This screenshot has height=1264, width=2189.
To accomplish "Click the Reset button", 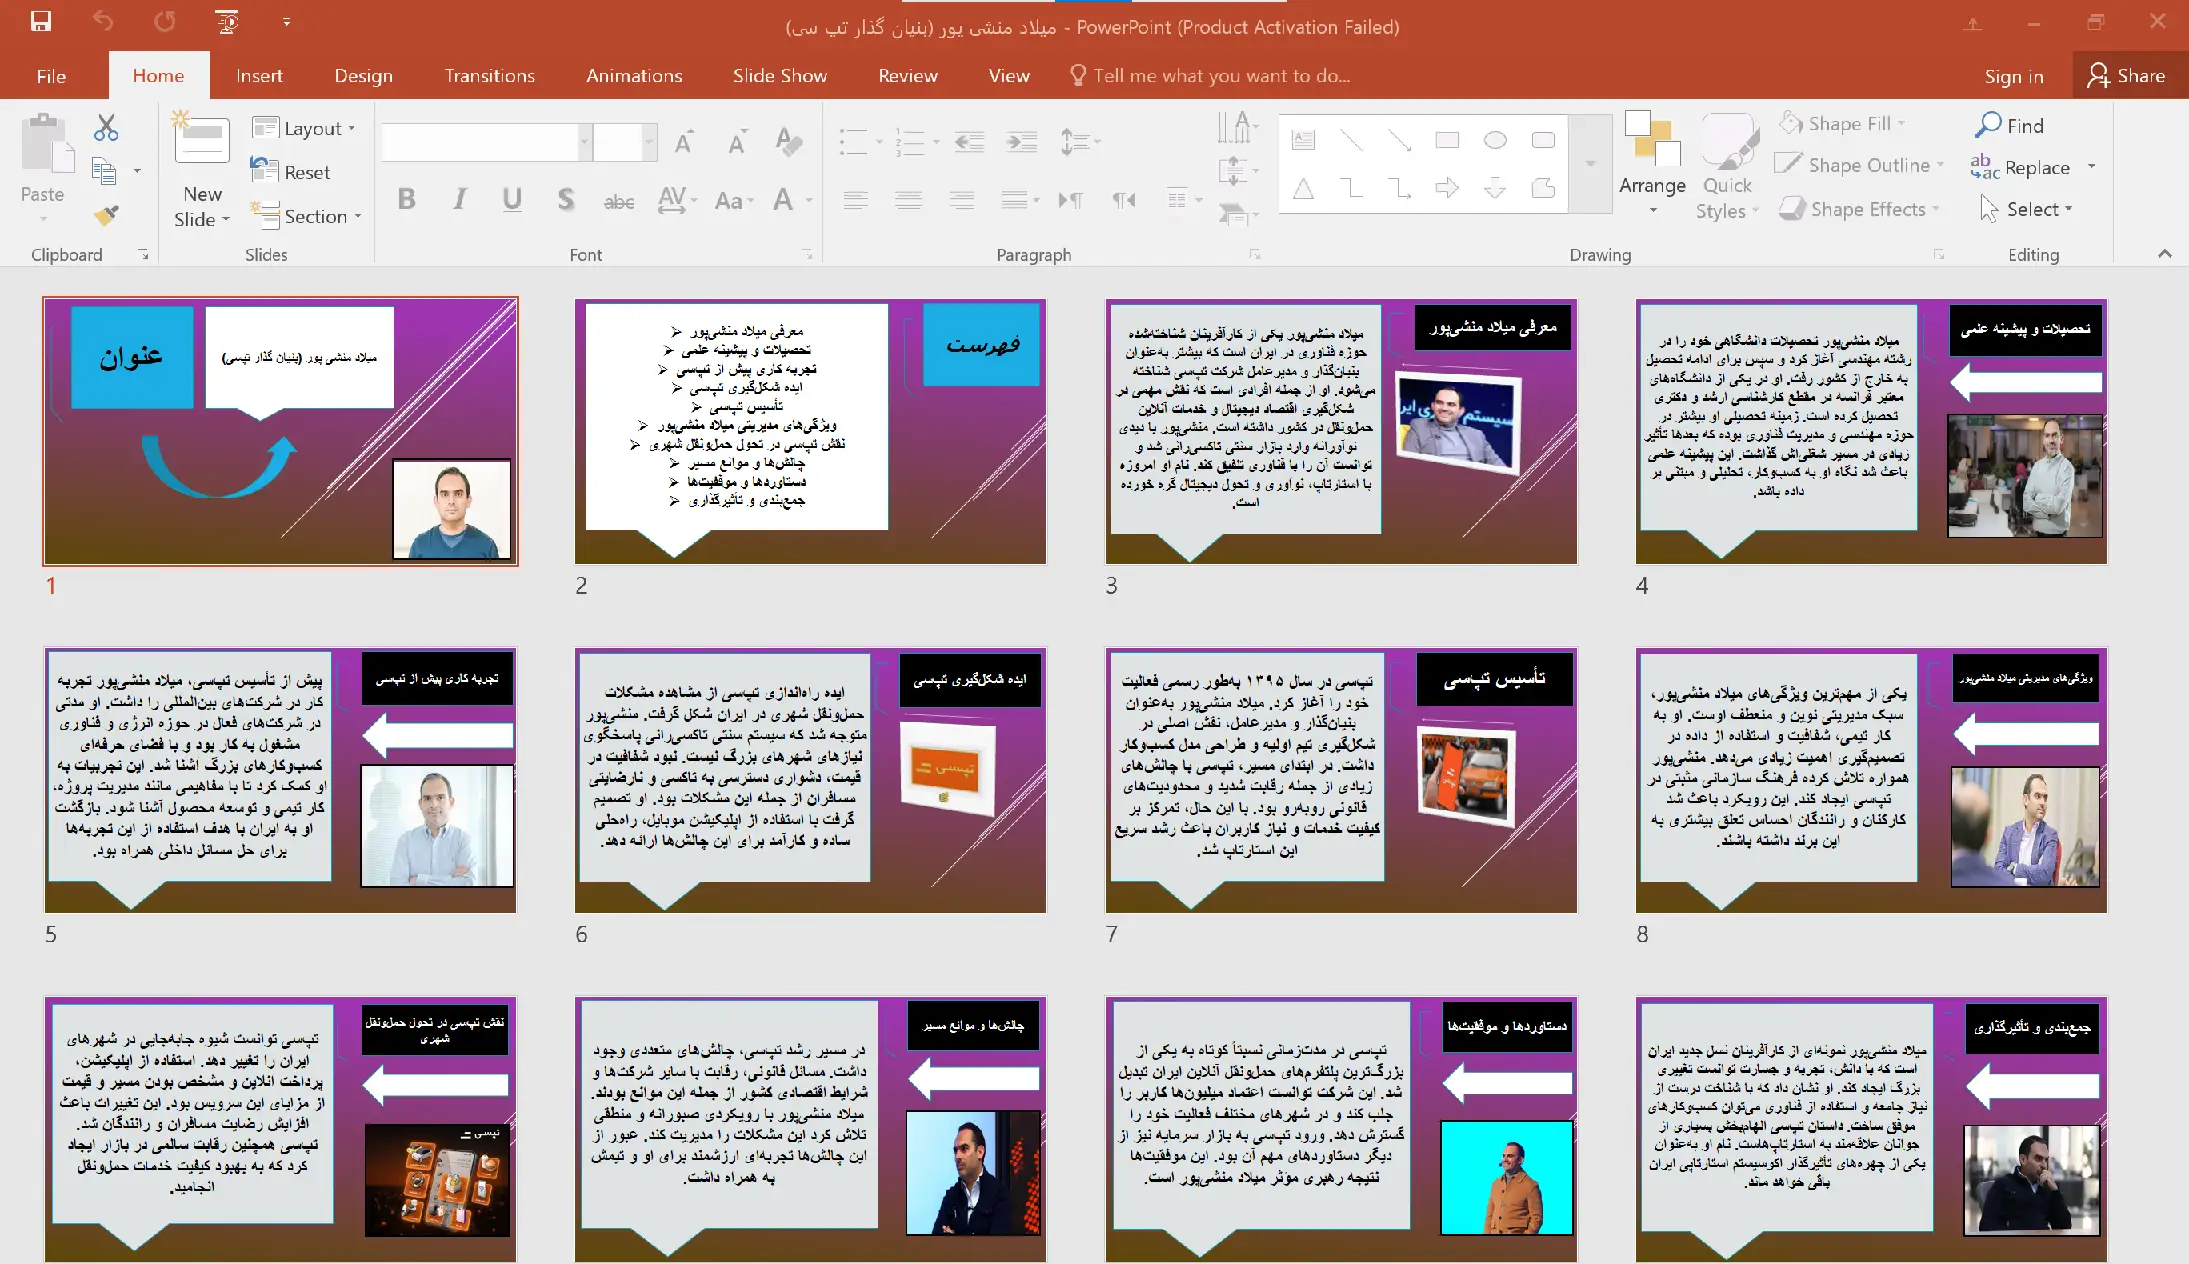I will click(x=291, y=172).
